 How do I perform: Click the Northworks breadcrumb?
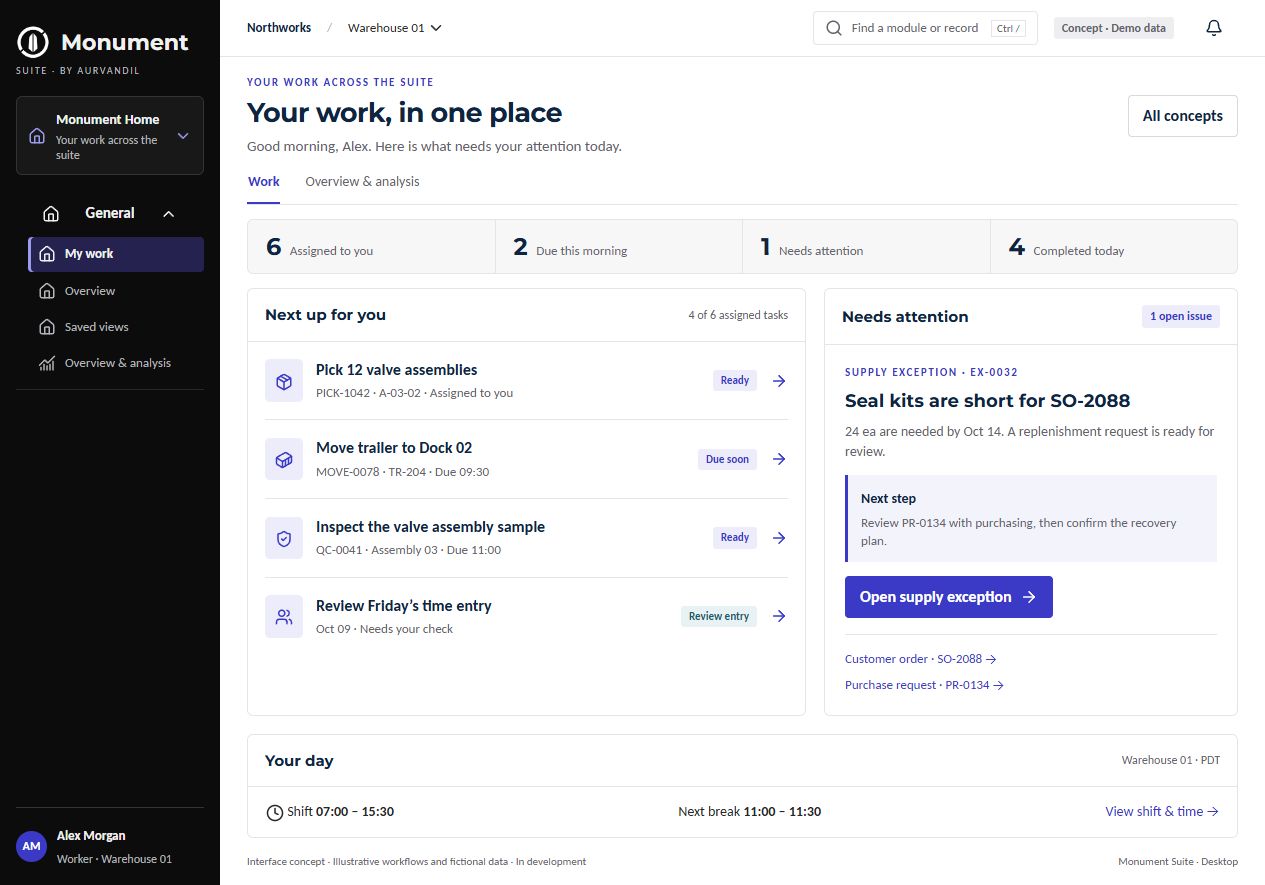279,28
